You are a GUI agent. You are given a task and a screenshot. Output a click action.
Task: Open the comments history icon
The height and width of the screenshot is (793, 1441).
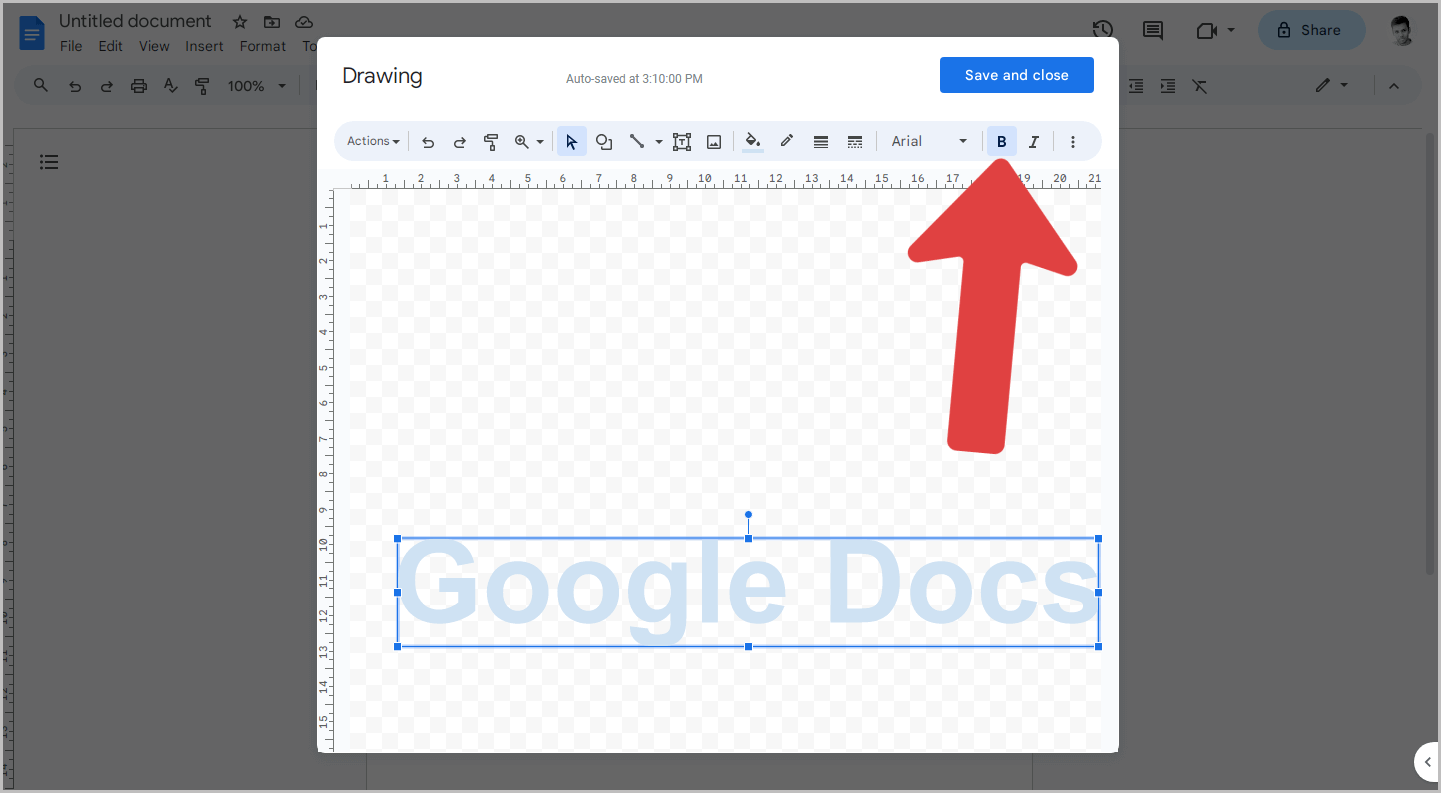(1153, 30)
